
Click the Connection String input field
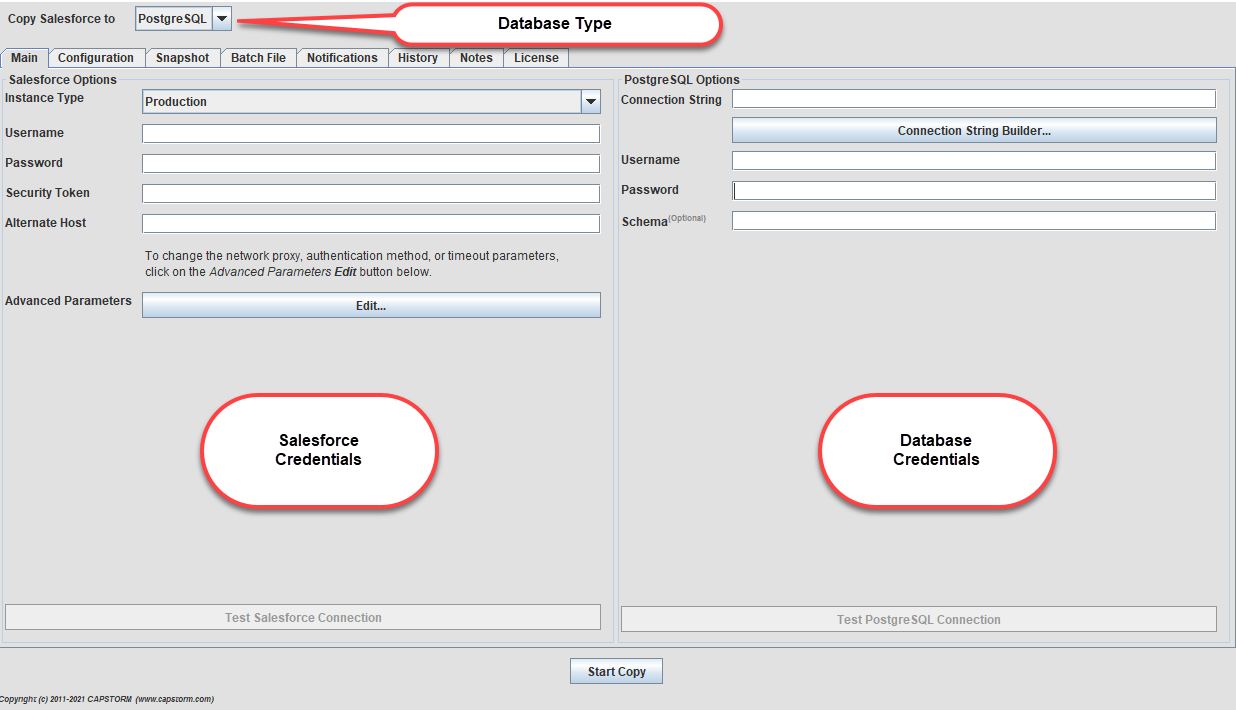point(974,99)
